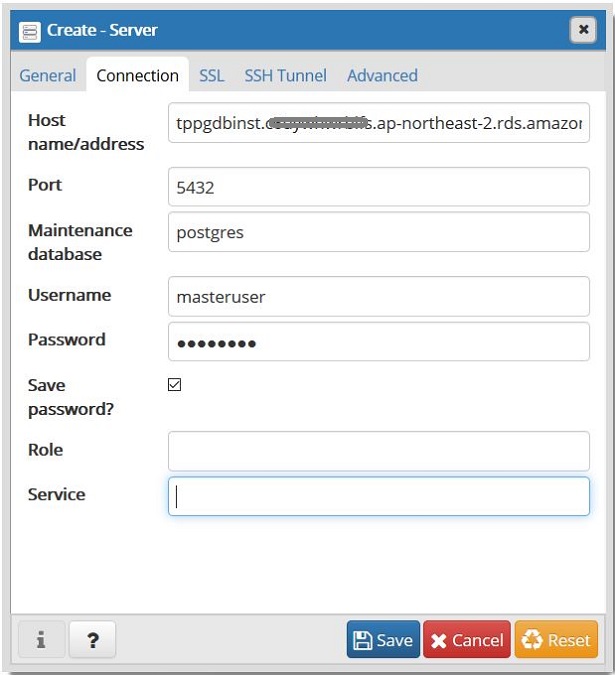Reset the form with the Reset button

(556, 640)
